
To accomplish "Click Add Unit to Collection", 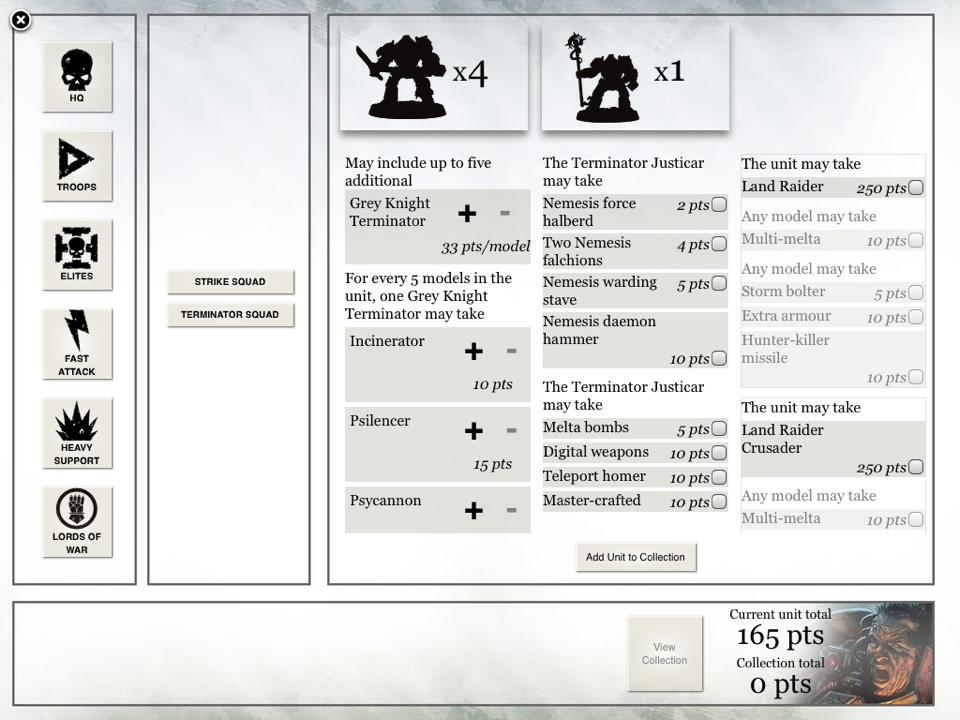I will (636, 557).
